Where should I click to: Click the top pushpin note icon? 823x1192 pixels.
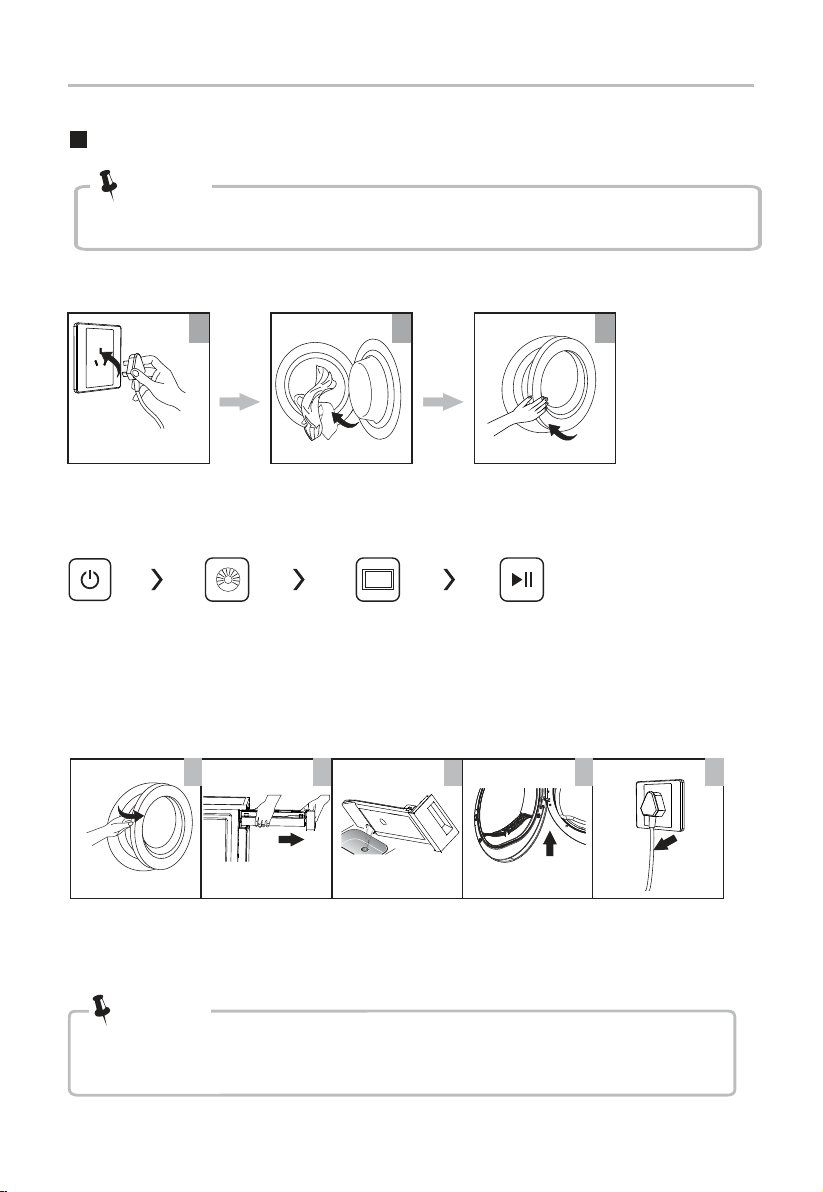pos(109,184)
